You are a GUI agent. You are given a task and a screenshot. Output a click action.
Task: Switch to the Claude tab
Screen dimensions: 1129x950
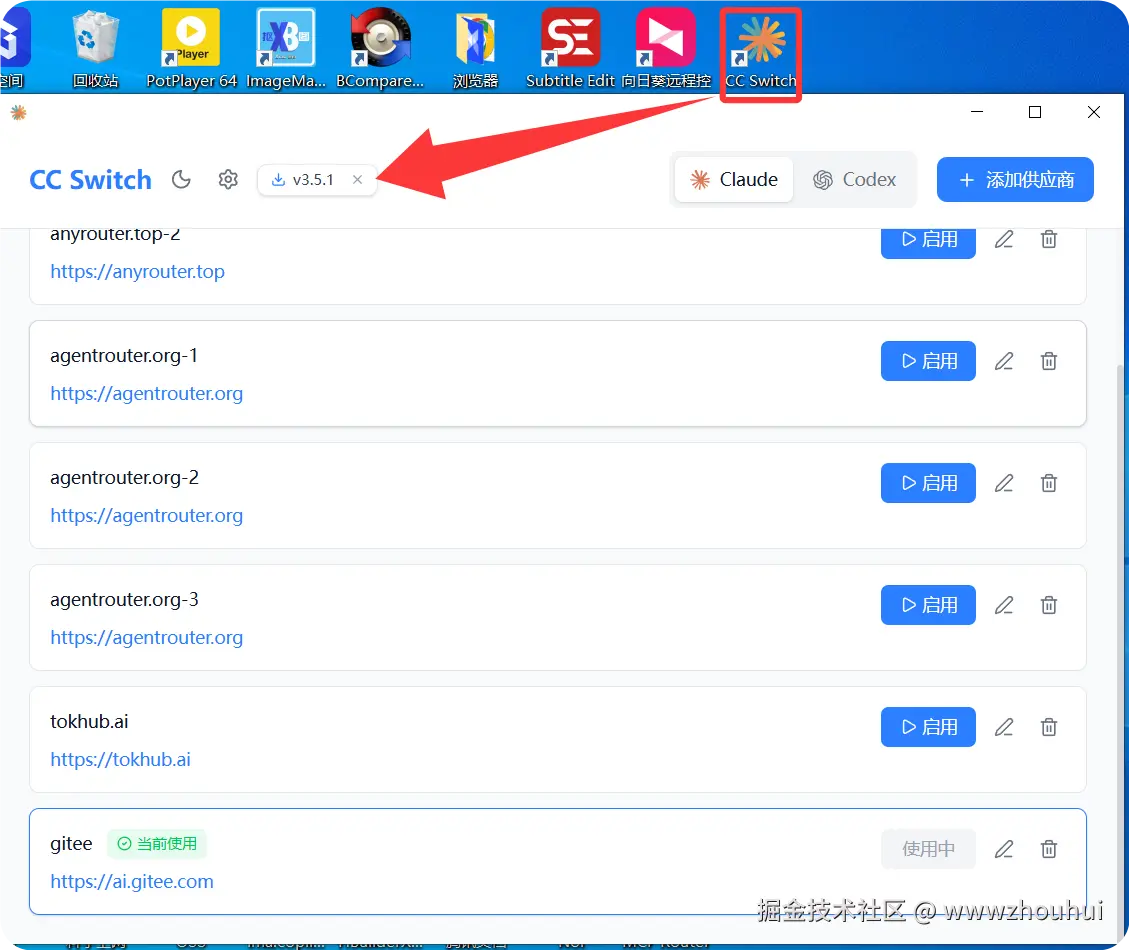[x=734, y=179]
